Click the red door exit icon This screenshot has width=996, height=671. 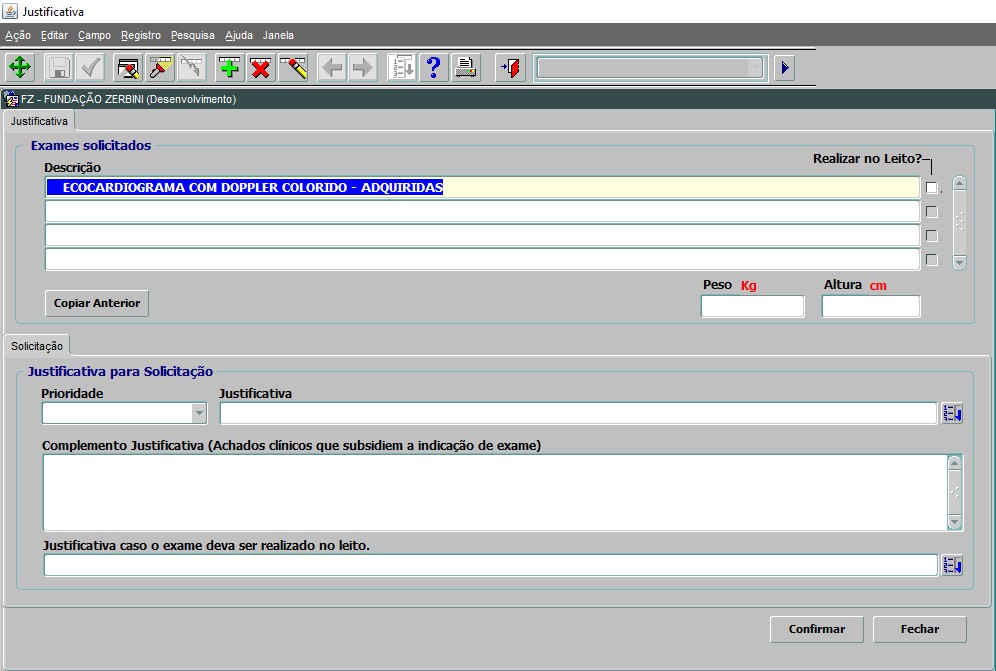(511, 67)
